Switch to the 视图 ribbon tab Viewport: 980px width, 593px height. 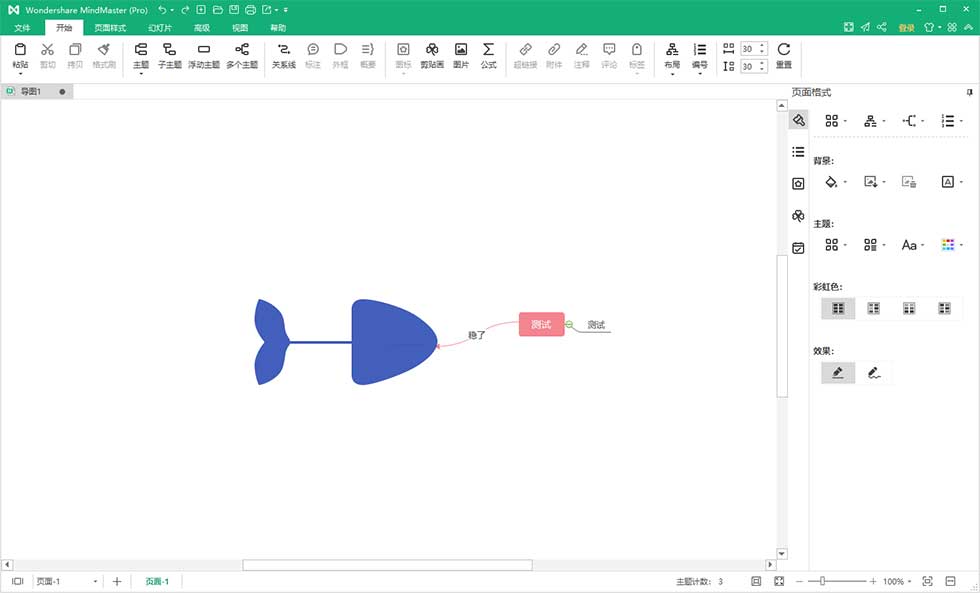pyautogui.click(x=240, y=27)
